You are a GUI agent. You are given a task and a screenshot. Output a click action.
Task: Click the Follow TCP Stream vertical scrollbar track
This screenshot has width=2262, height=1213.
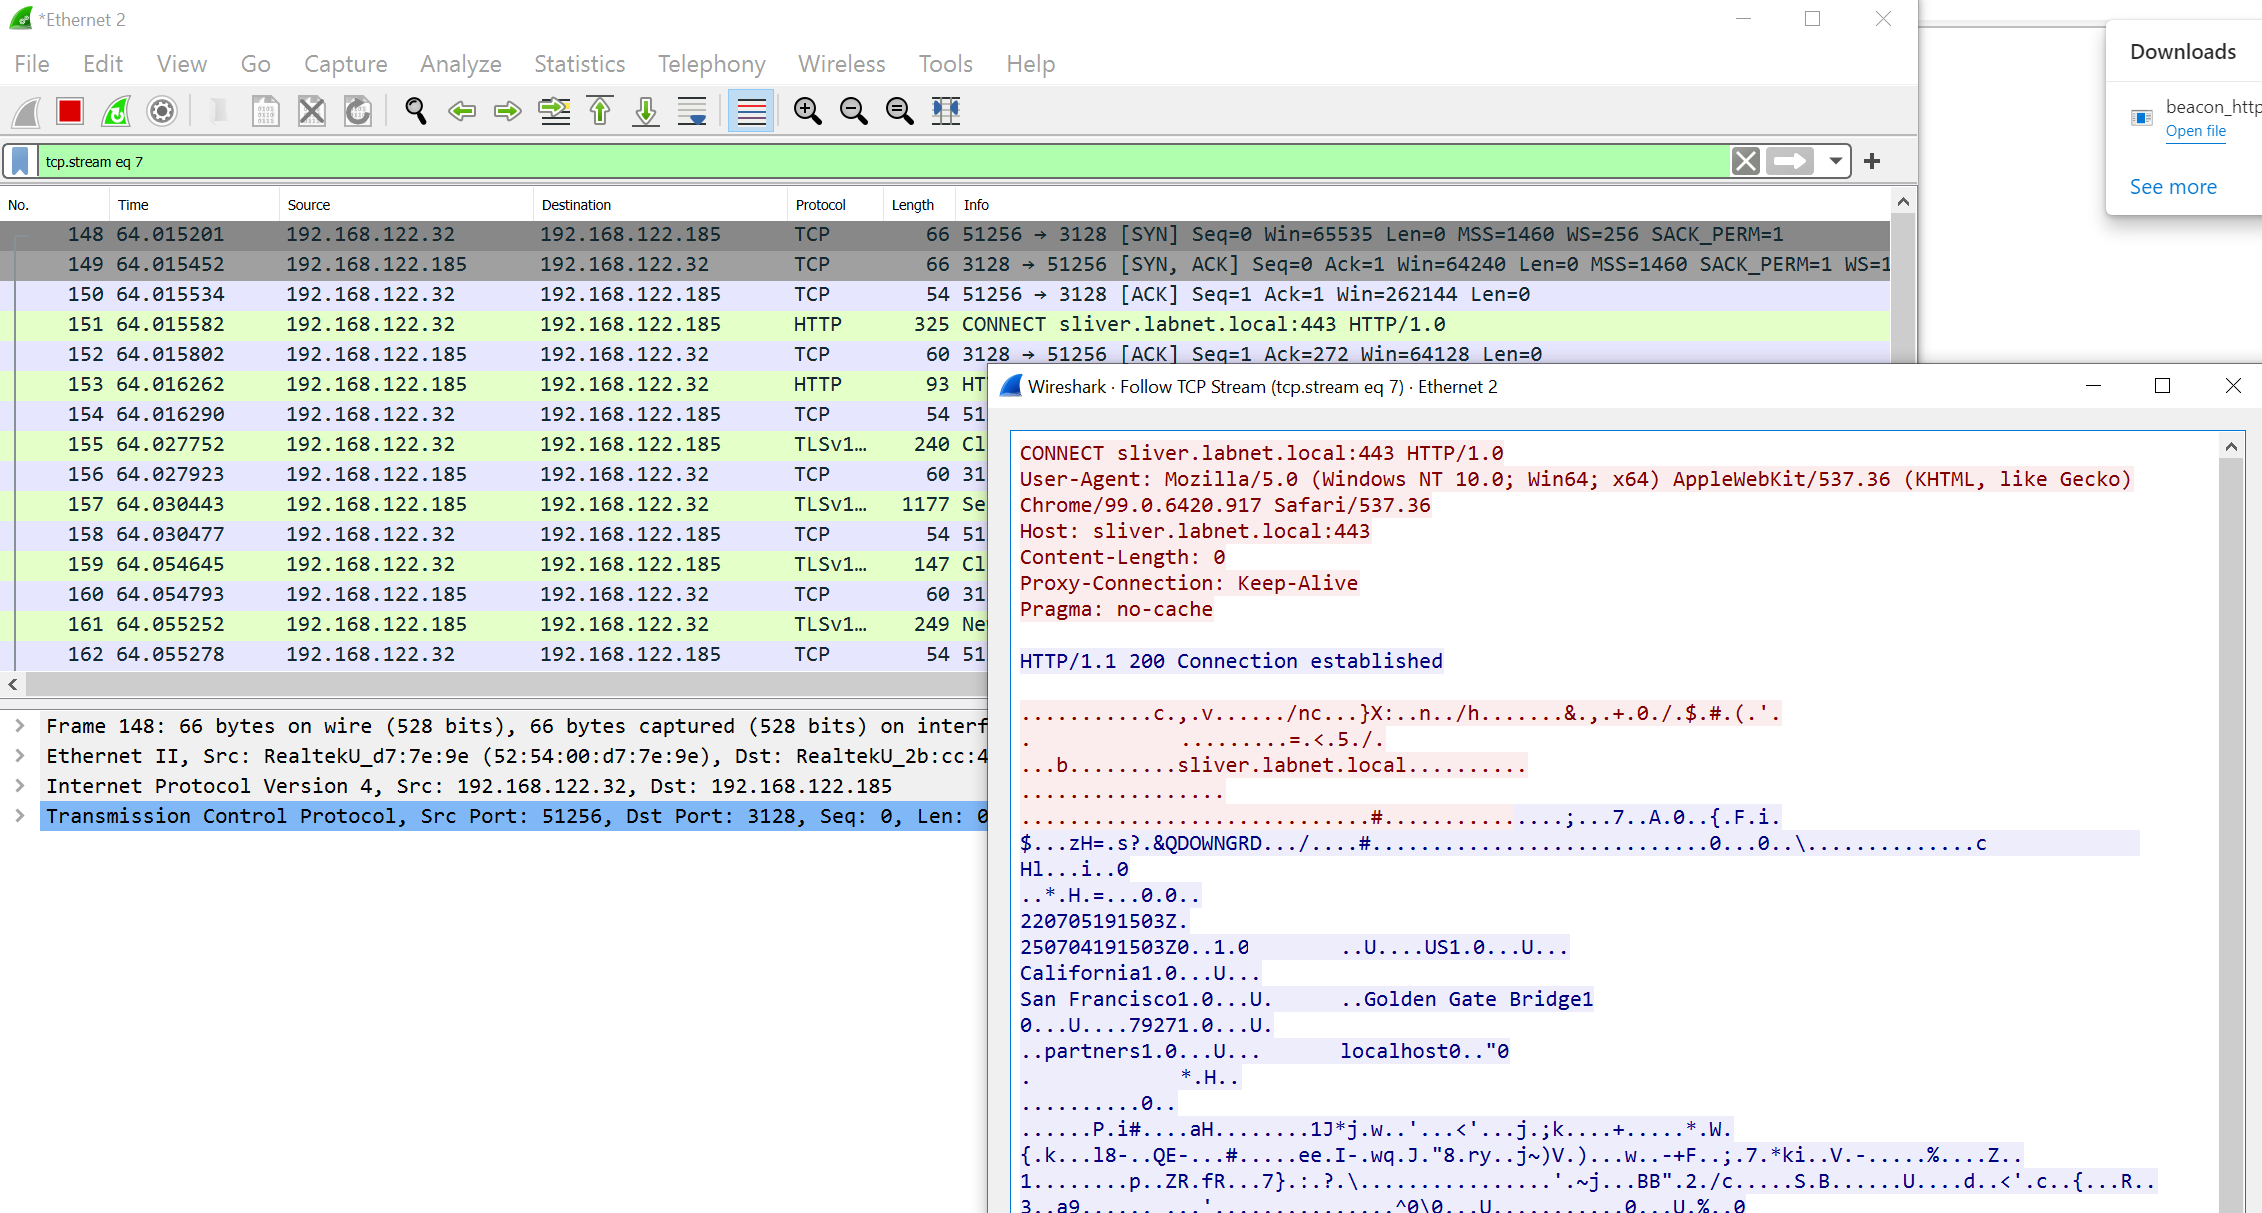(x=2230, y=836)
